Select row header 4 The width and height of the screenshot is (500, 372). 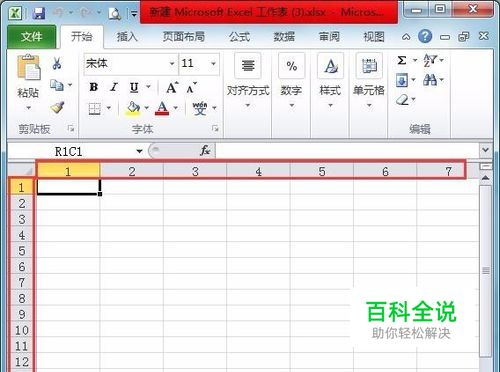(22, 235)
